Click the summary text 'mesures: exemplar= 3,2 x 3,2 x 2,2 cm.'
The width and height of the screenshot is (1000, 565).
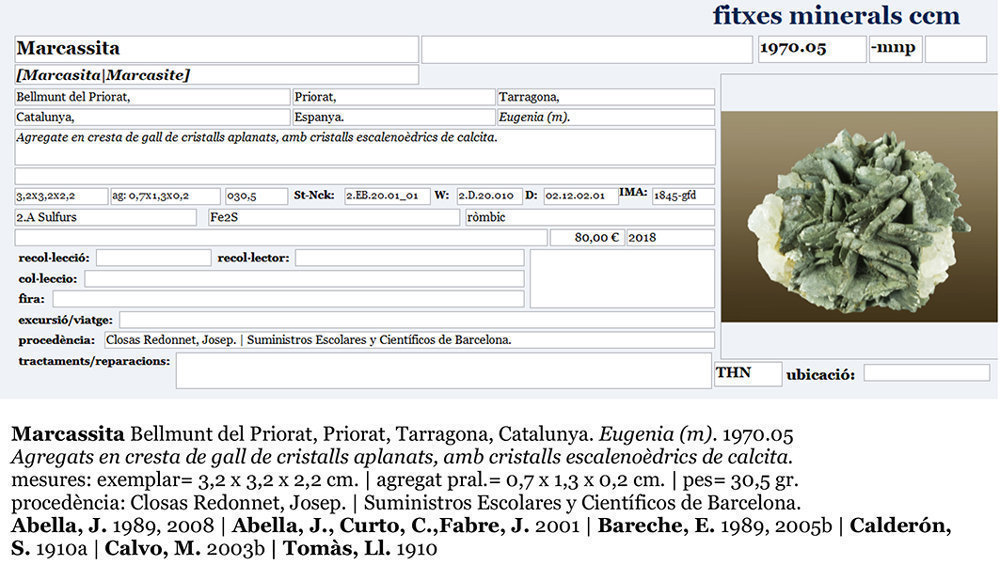pyautogui.click(x=186, y=480)
